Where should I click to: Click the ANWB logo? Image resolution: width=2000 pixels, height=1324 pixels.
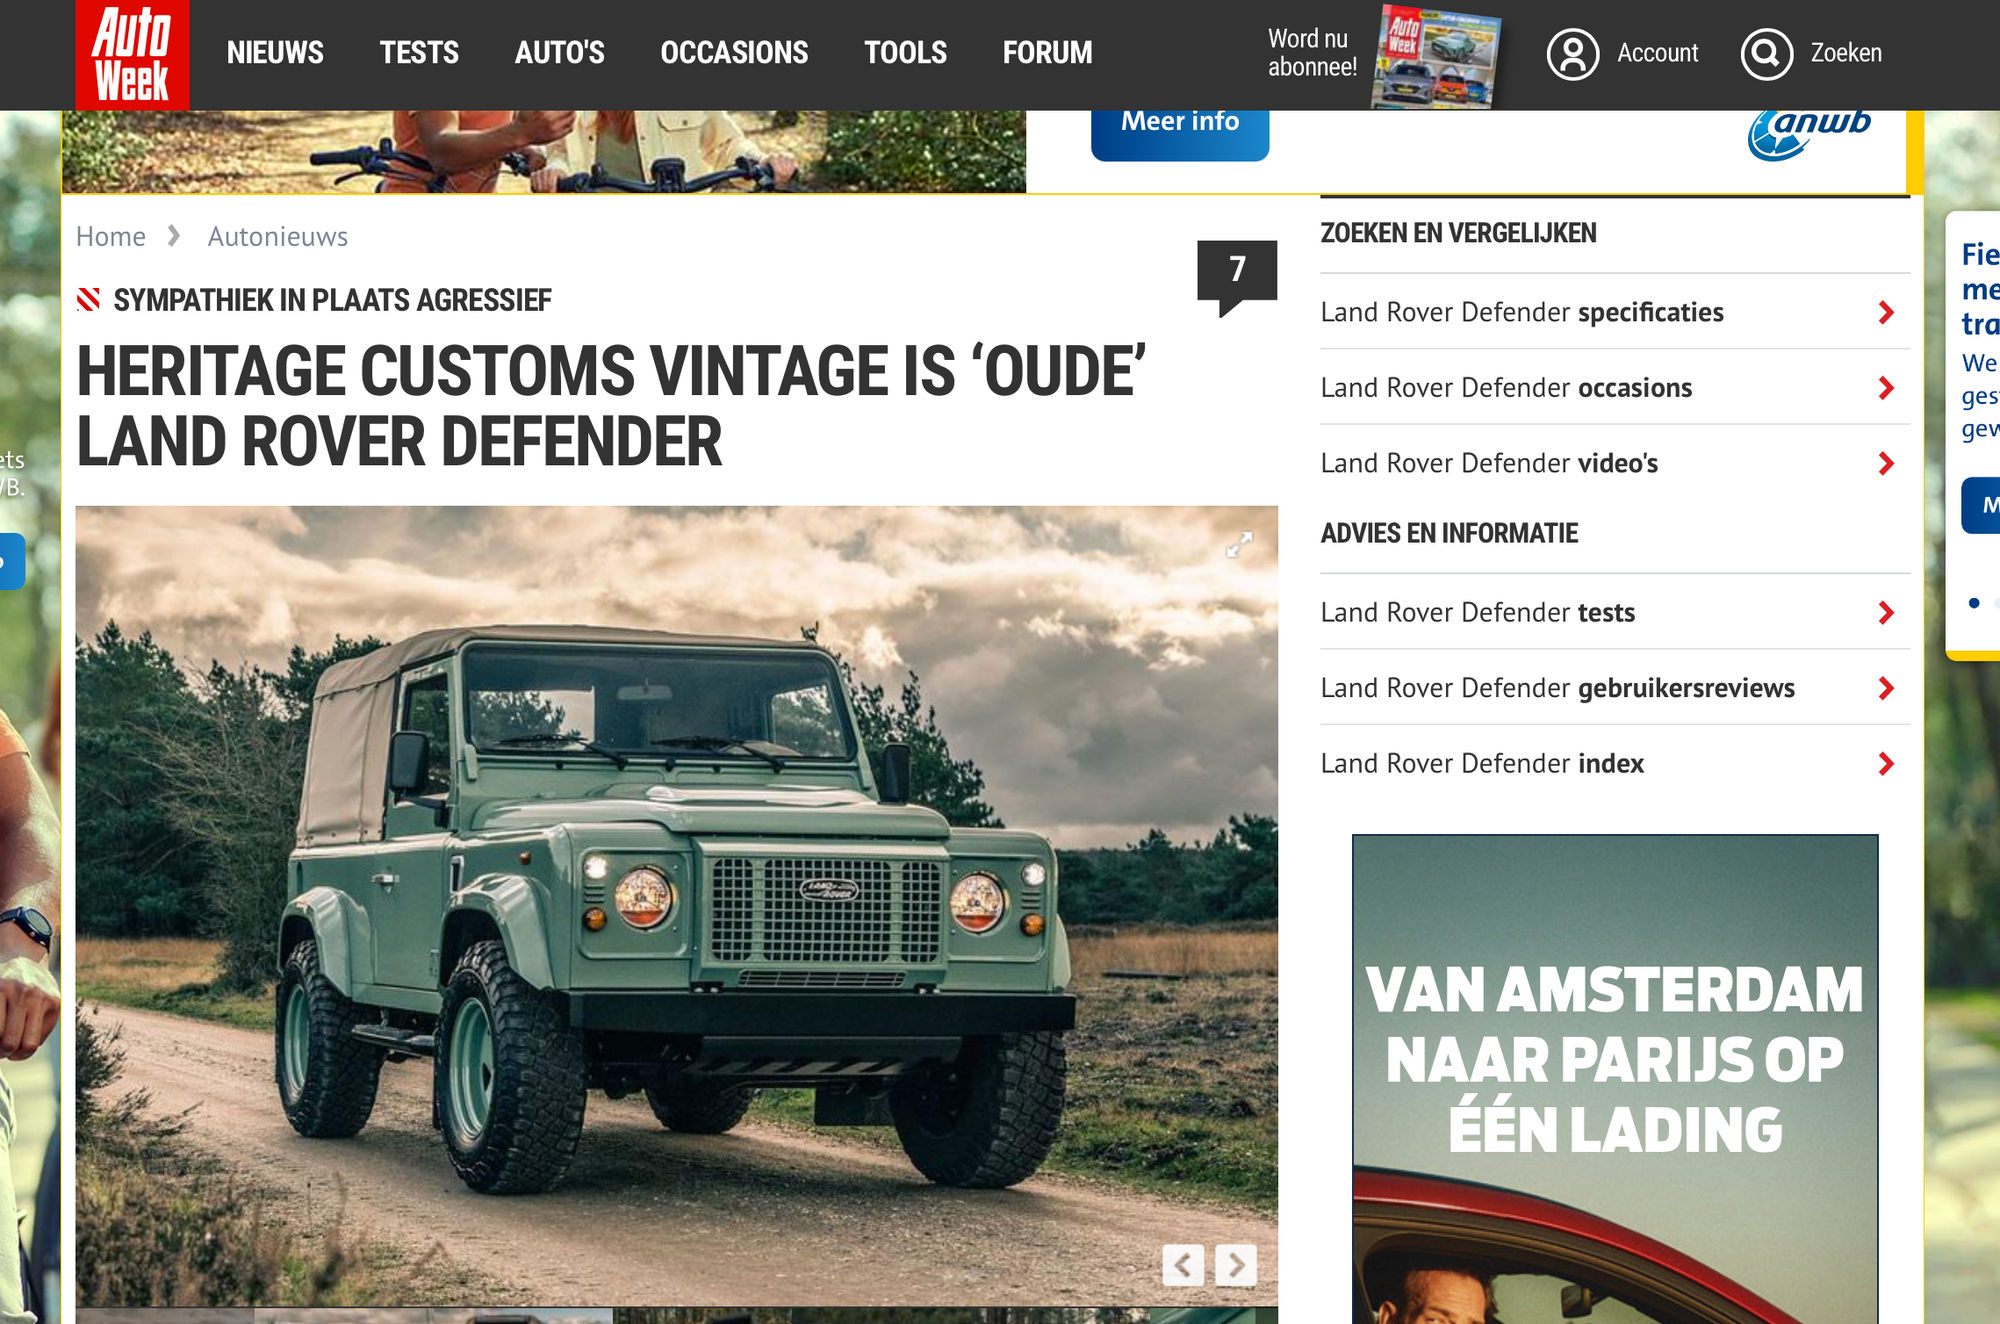coord(1809,132)
